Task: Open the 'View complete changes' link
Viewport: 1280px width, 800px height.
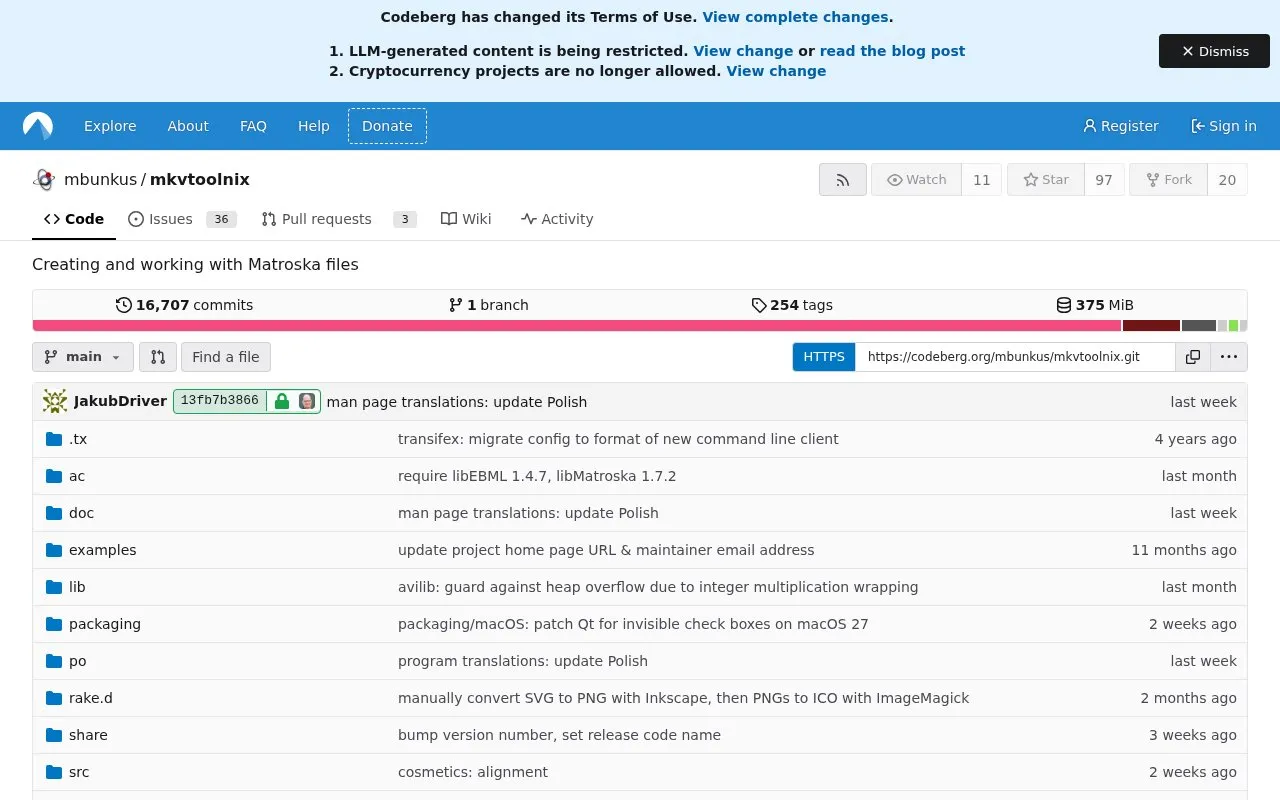Action: (795, 17)
